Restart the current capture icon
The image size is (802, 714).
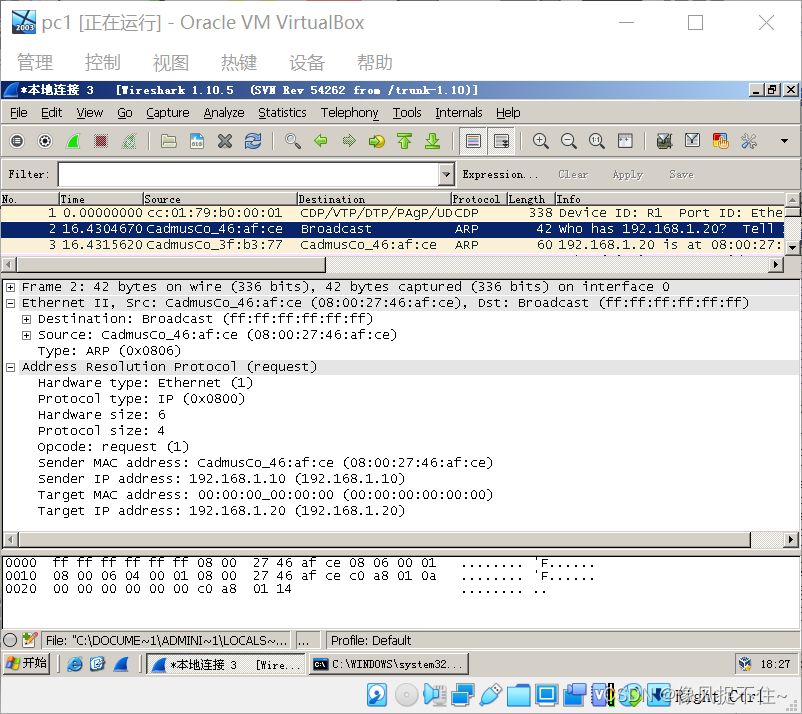point(129,141)
